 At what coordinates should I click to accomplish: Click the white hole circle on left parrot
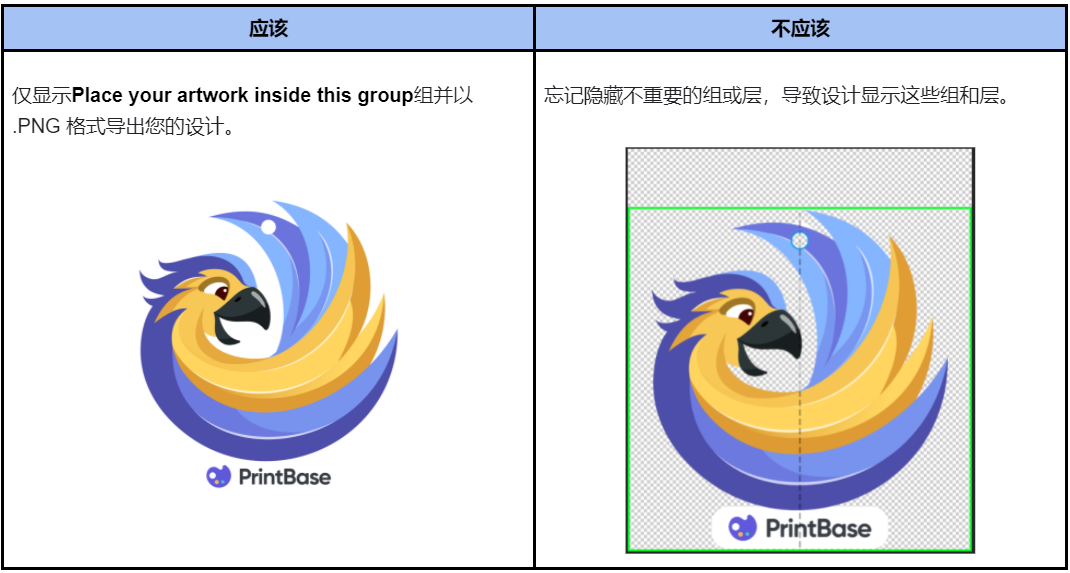[269, 227]
